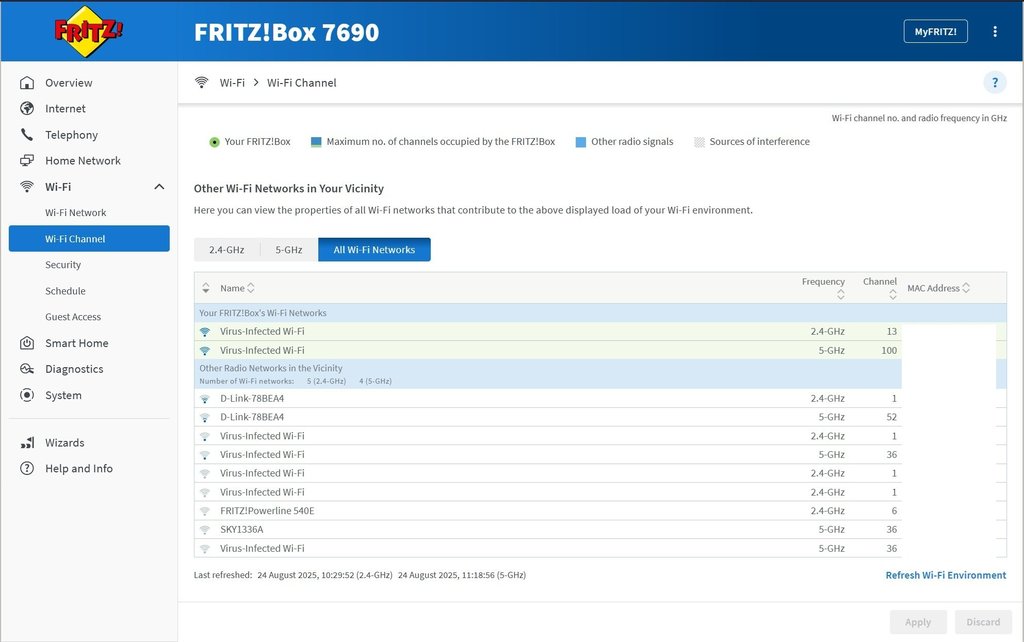1024x642 pixels.
Task: Sort table by MAC Address column
Action: tap(966, 288)
